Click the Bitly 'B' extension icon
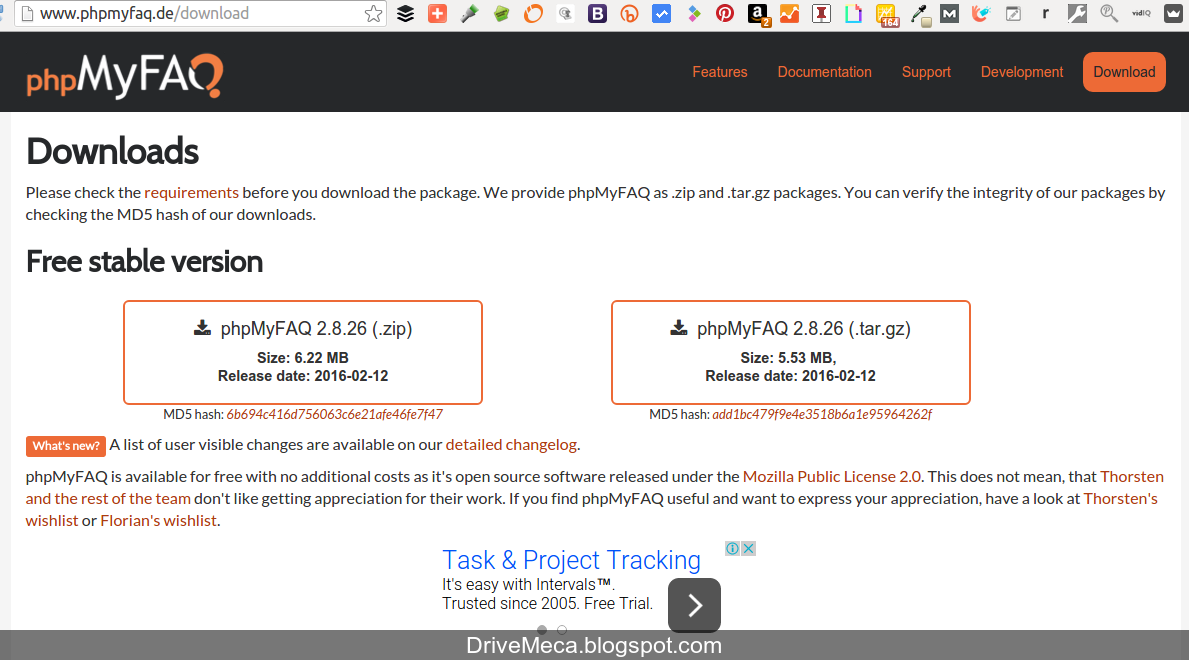The width and height of the screenshot is (1189, 660). 597,14
